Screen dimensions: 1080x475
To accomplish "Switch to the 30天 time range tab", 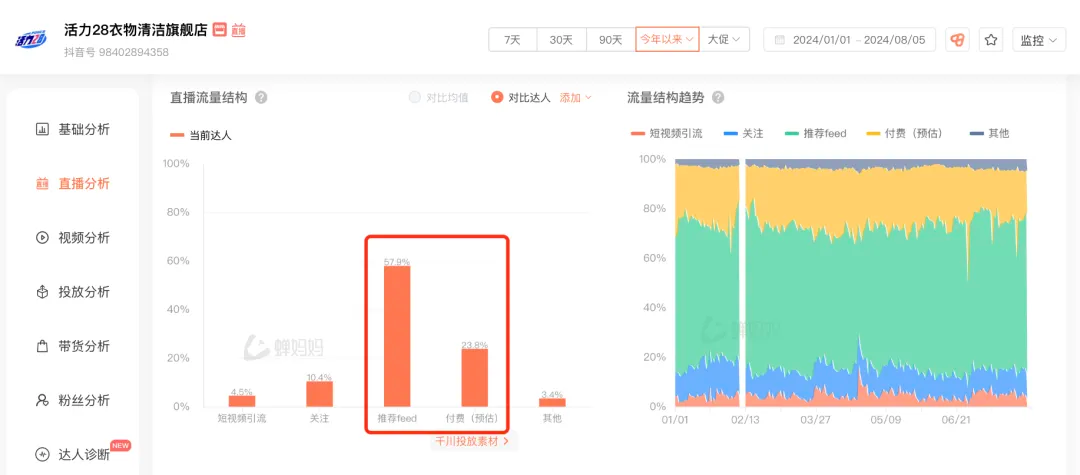I will point(561,40).
